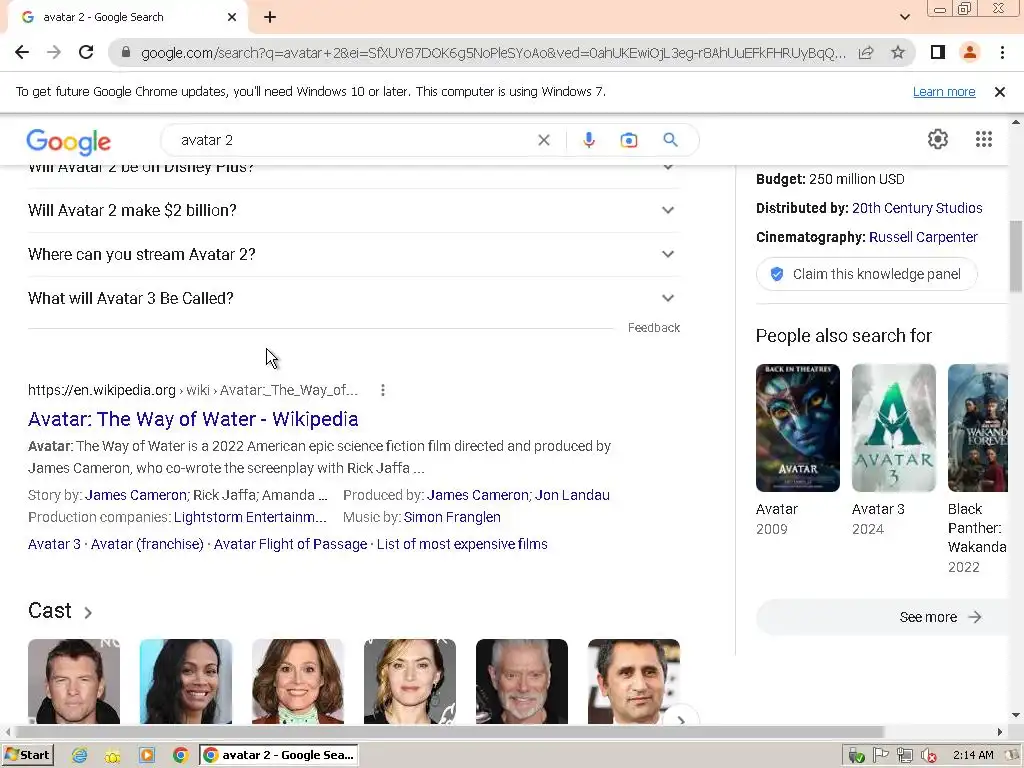Share this page from the address bar

866,52
